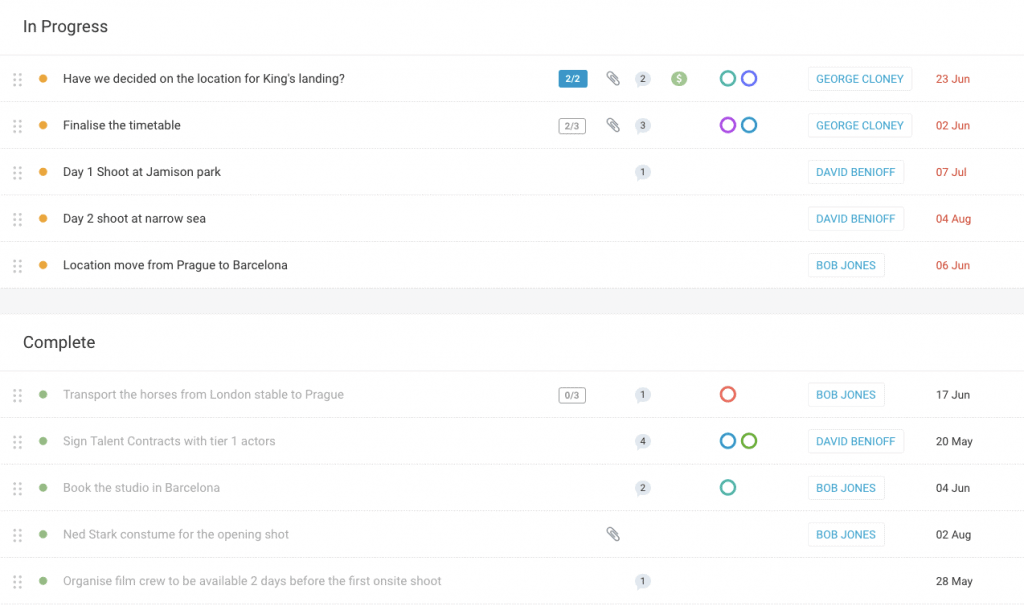Click the 23 Jun due date
This screenshot has height=606, width=1024.
pos(952,78)
